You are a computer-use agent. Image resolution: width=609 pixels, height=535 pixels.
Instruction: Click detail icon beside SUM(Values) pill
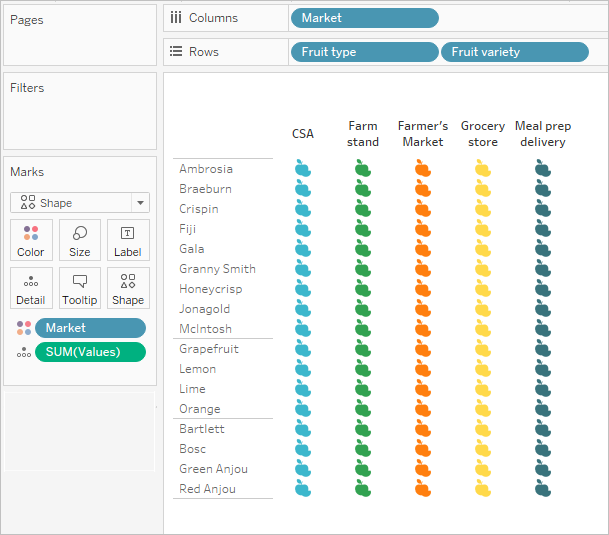tap(24, 352)
